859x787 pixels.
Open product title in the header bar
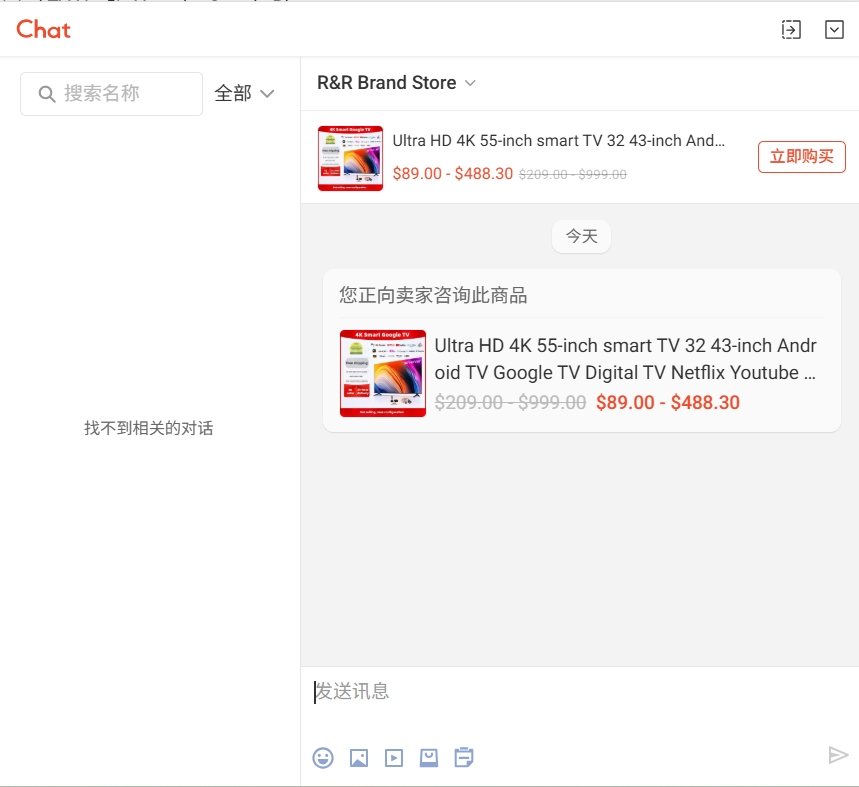tap(558, 141)
